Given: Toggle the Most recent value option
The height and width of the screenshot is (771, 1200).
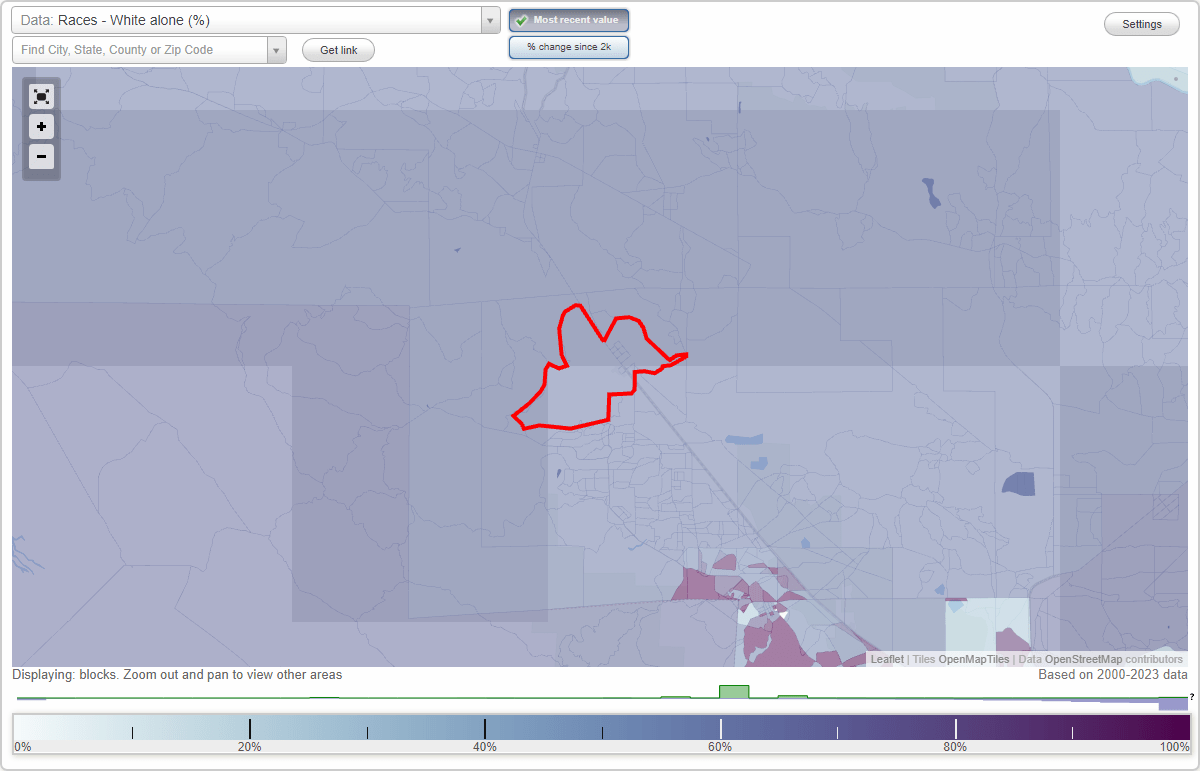Looking at the screenshot, I should pos(568,19).
